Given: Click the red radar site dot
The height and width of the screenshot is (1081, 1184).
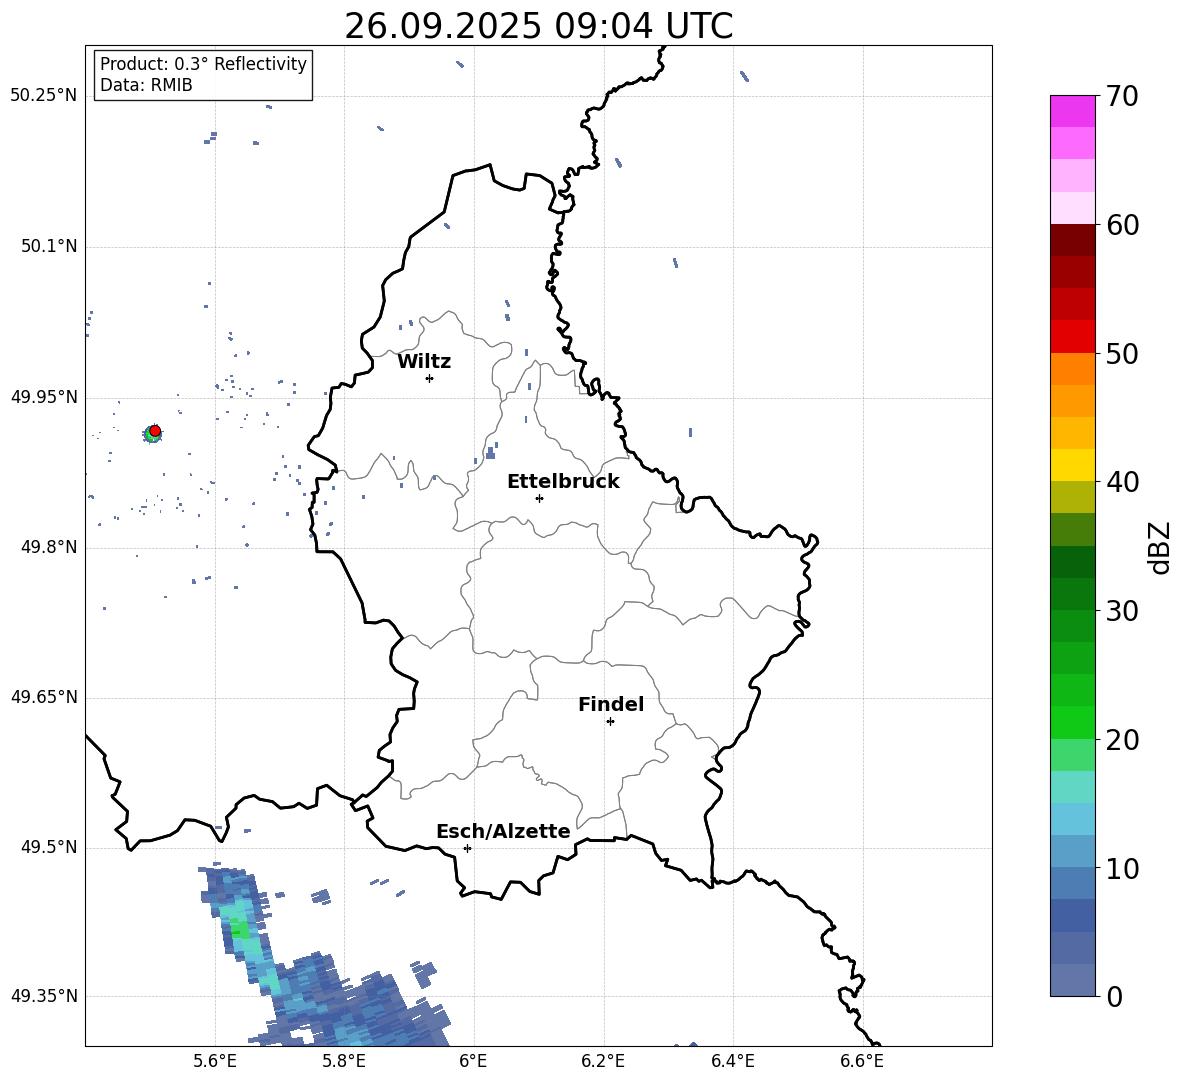Looking at the screenshot, I should [x=155, y=431].
